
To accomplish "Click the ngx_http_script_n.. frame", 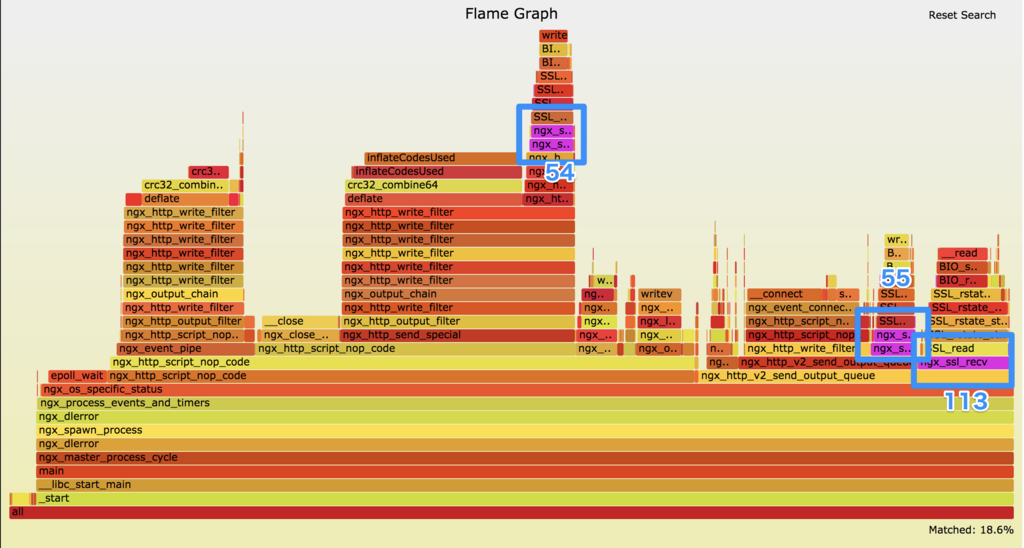I will click(799, 321).
